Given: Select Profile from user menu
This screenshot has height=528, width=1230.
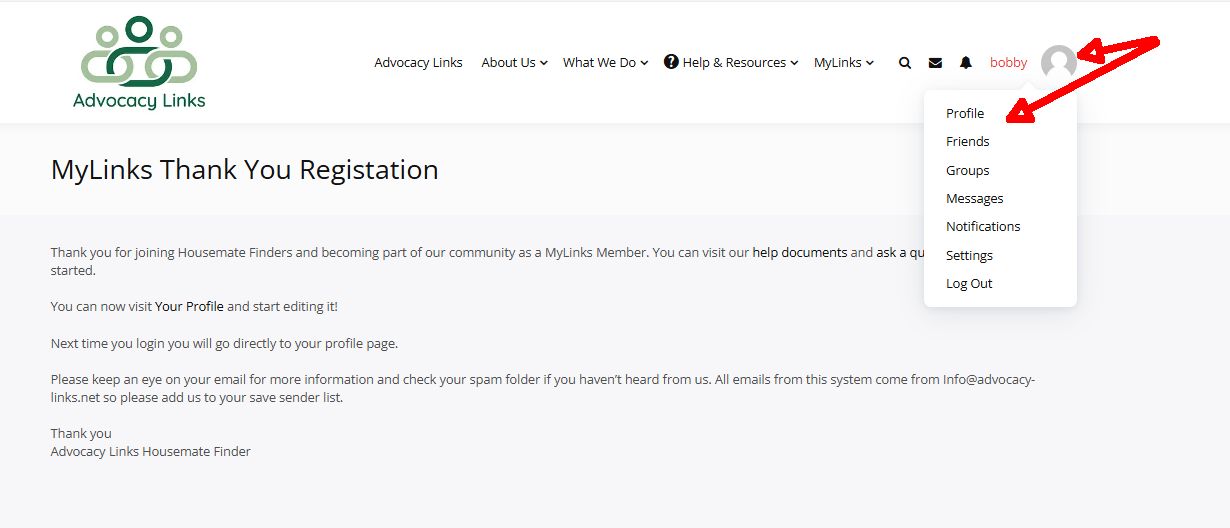Looking at the screenshot, I should [x=965, y=113].
